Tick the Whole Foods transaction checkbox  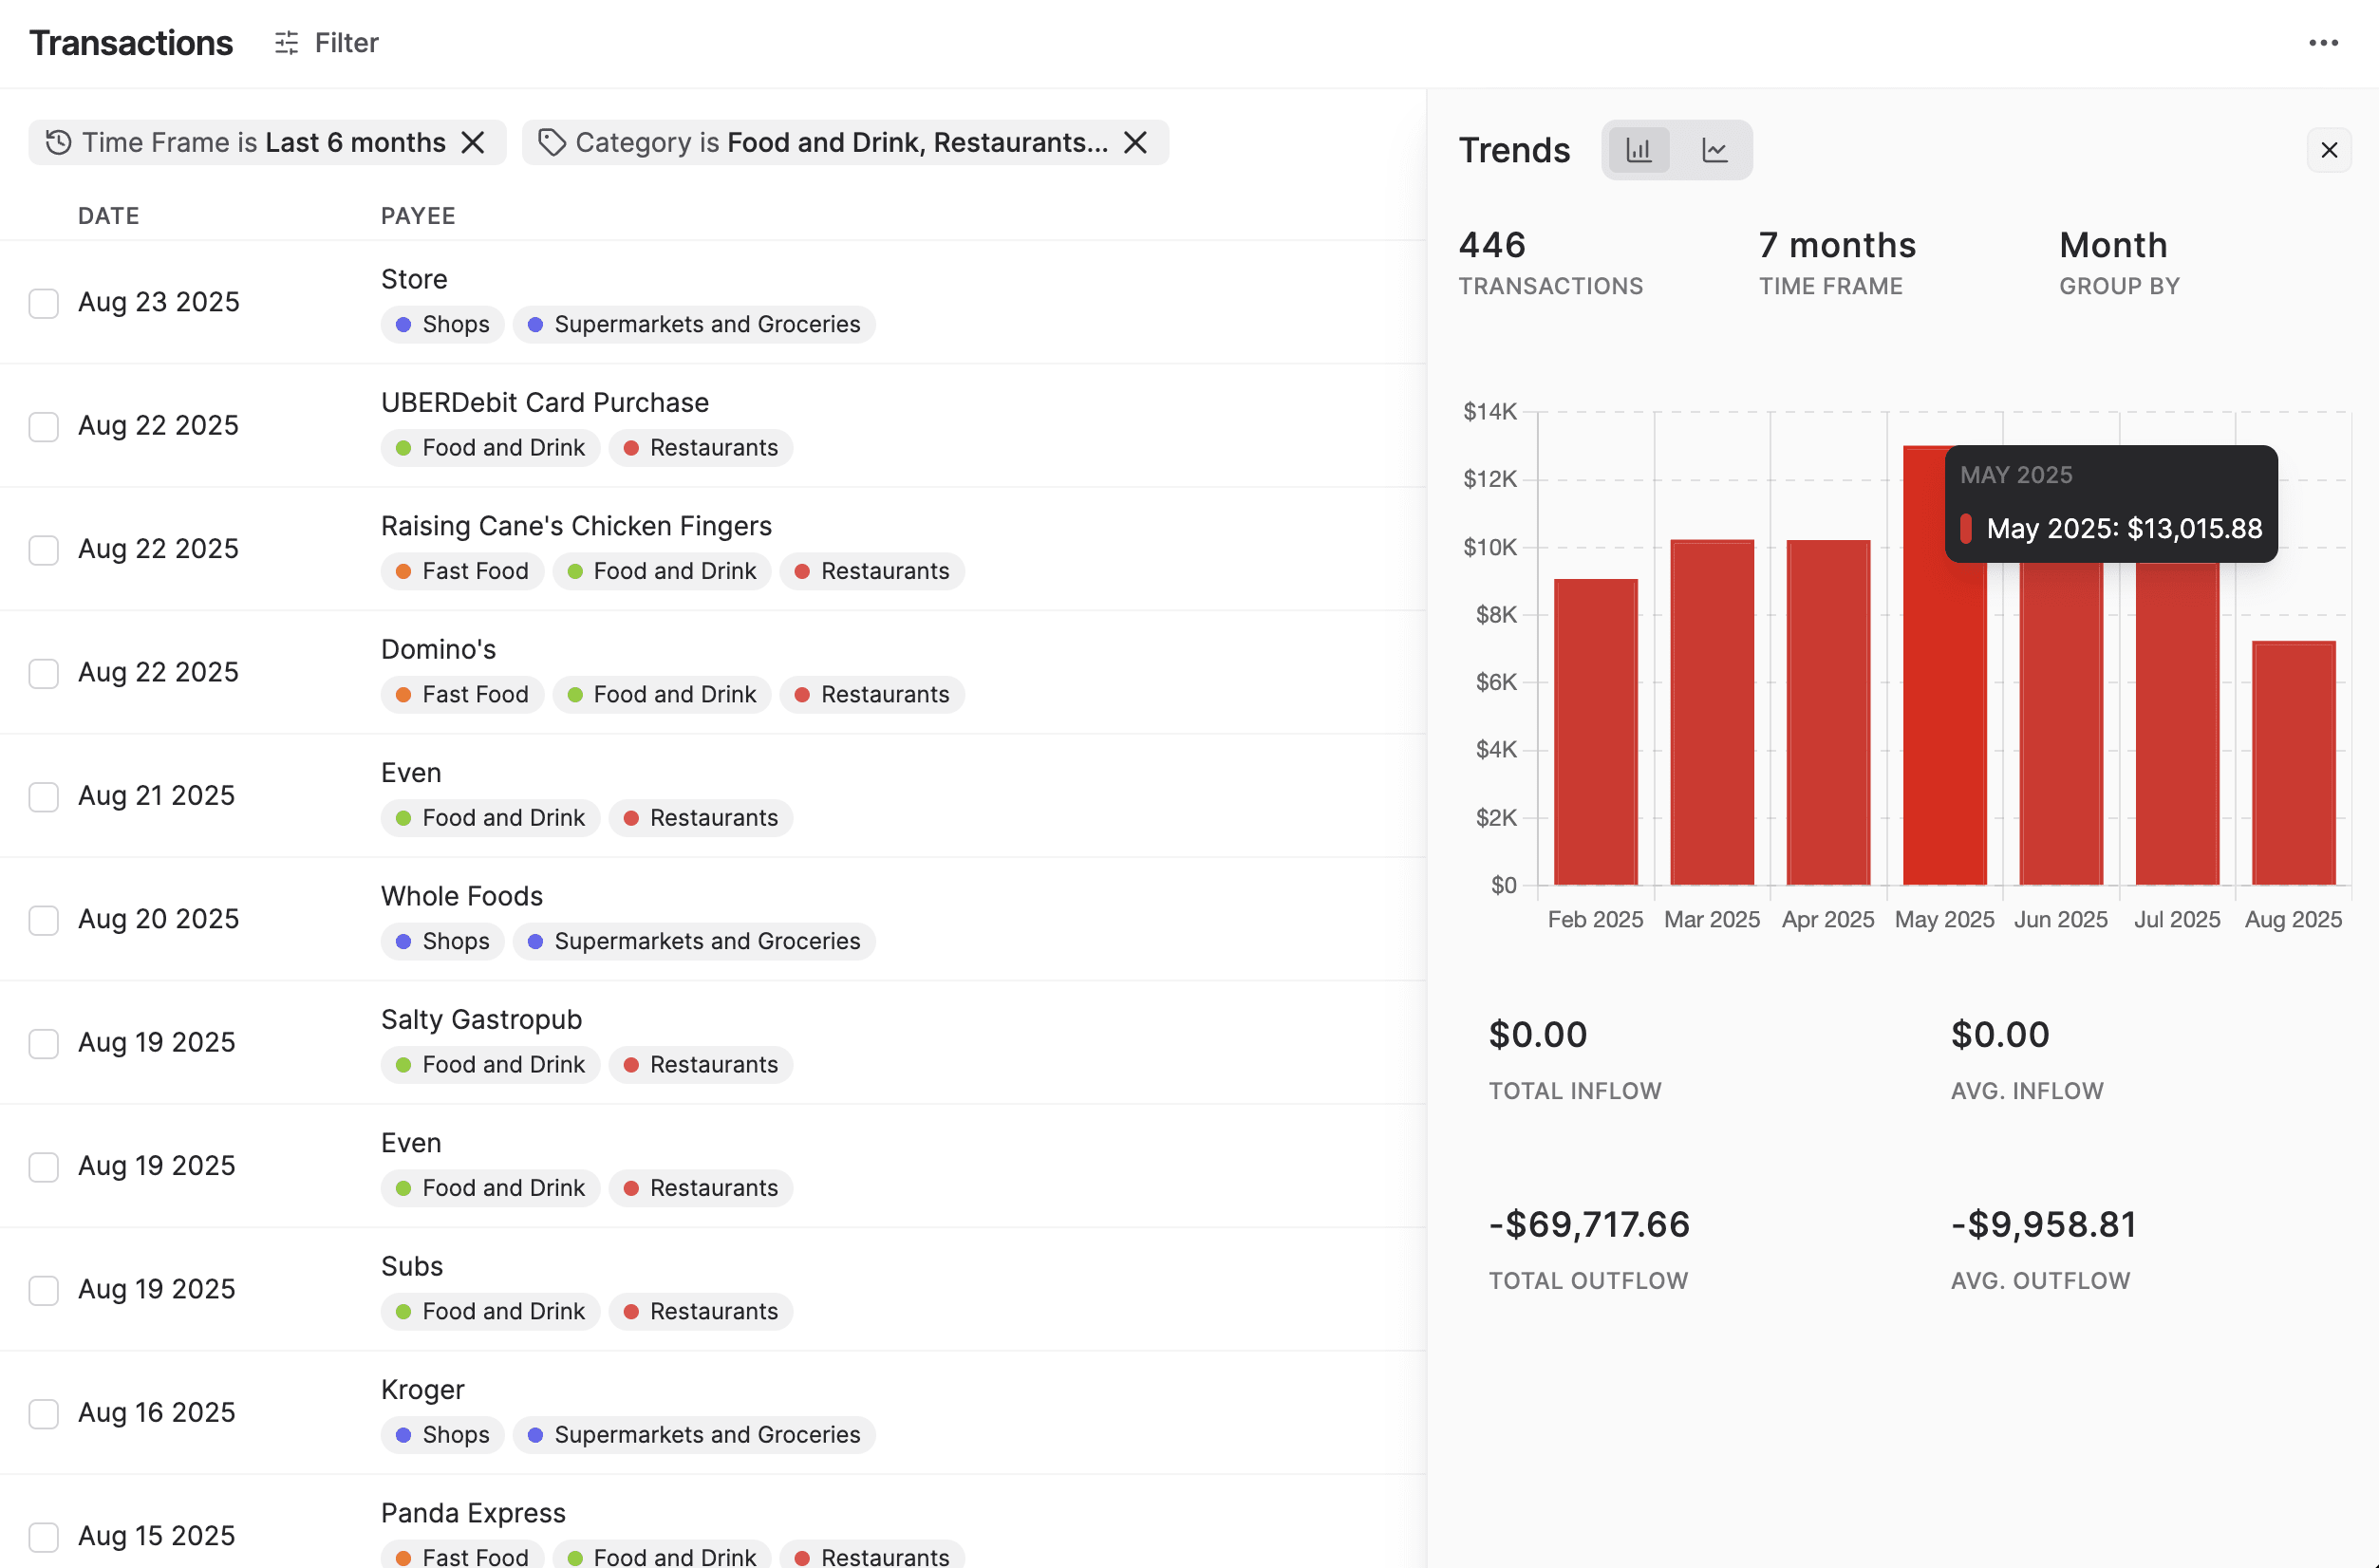pos(44,920)
